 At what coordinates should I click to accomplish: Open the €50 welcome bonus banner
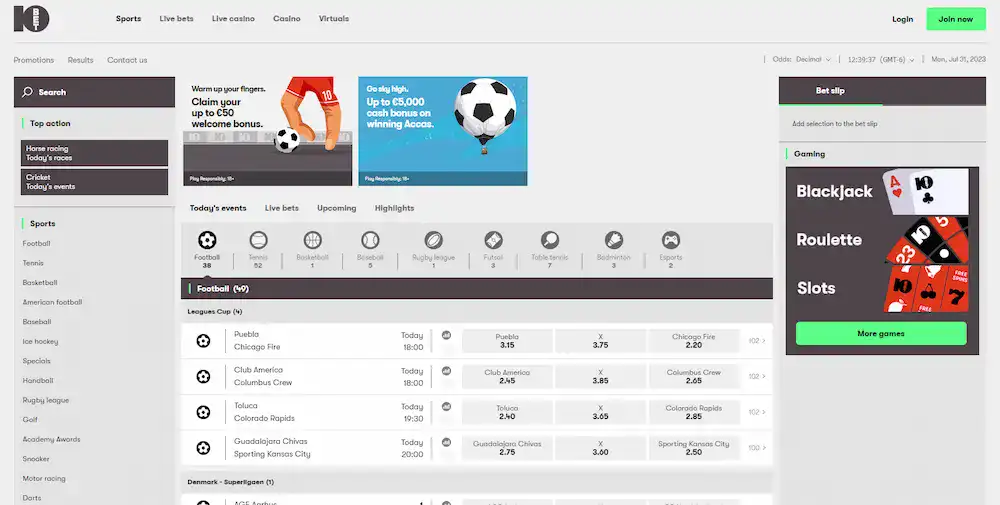[268, 131]
